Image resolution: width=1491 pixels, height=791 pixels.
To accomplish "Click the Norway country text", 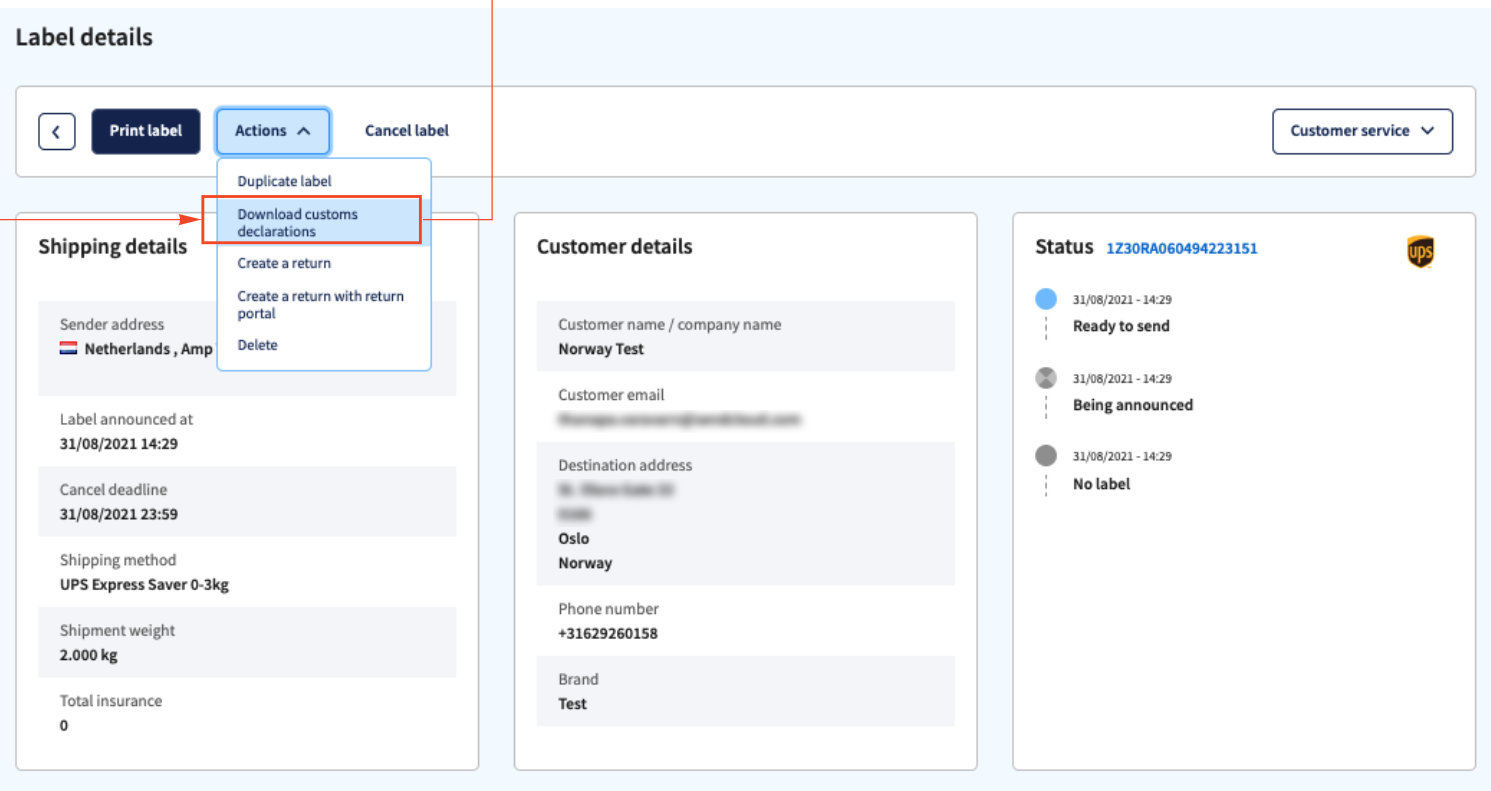I will point(585,563).
